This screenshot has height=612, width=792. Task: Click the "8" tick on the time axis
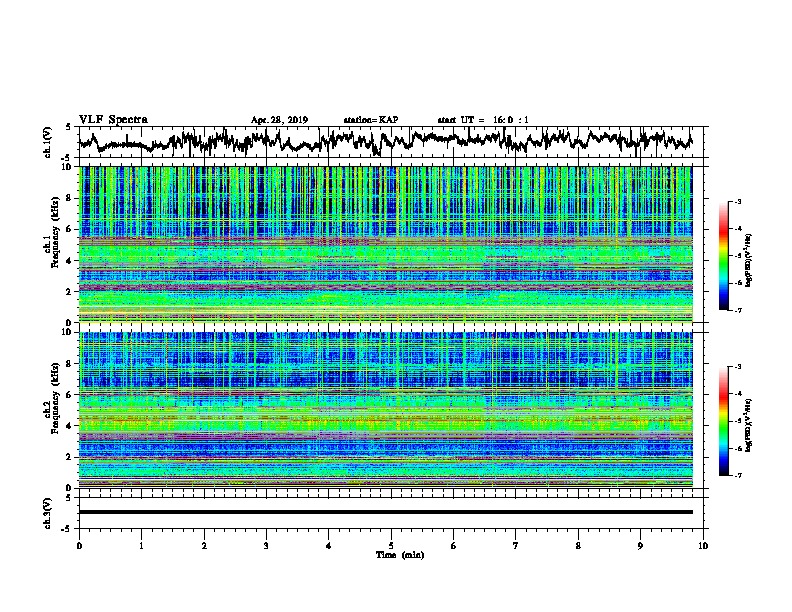pyautogui.click(x=578, y=546)
